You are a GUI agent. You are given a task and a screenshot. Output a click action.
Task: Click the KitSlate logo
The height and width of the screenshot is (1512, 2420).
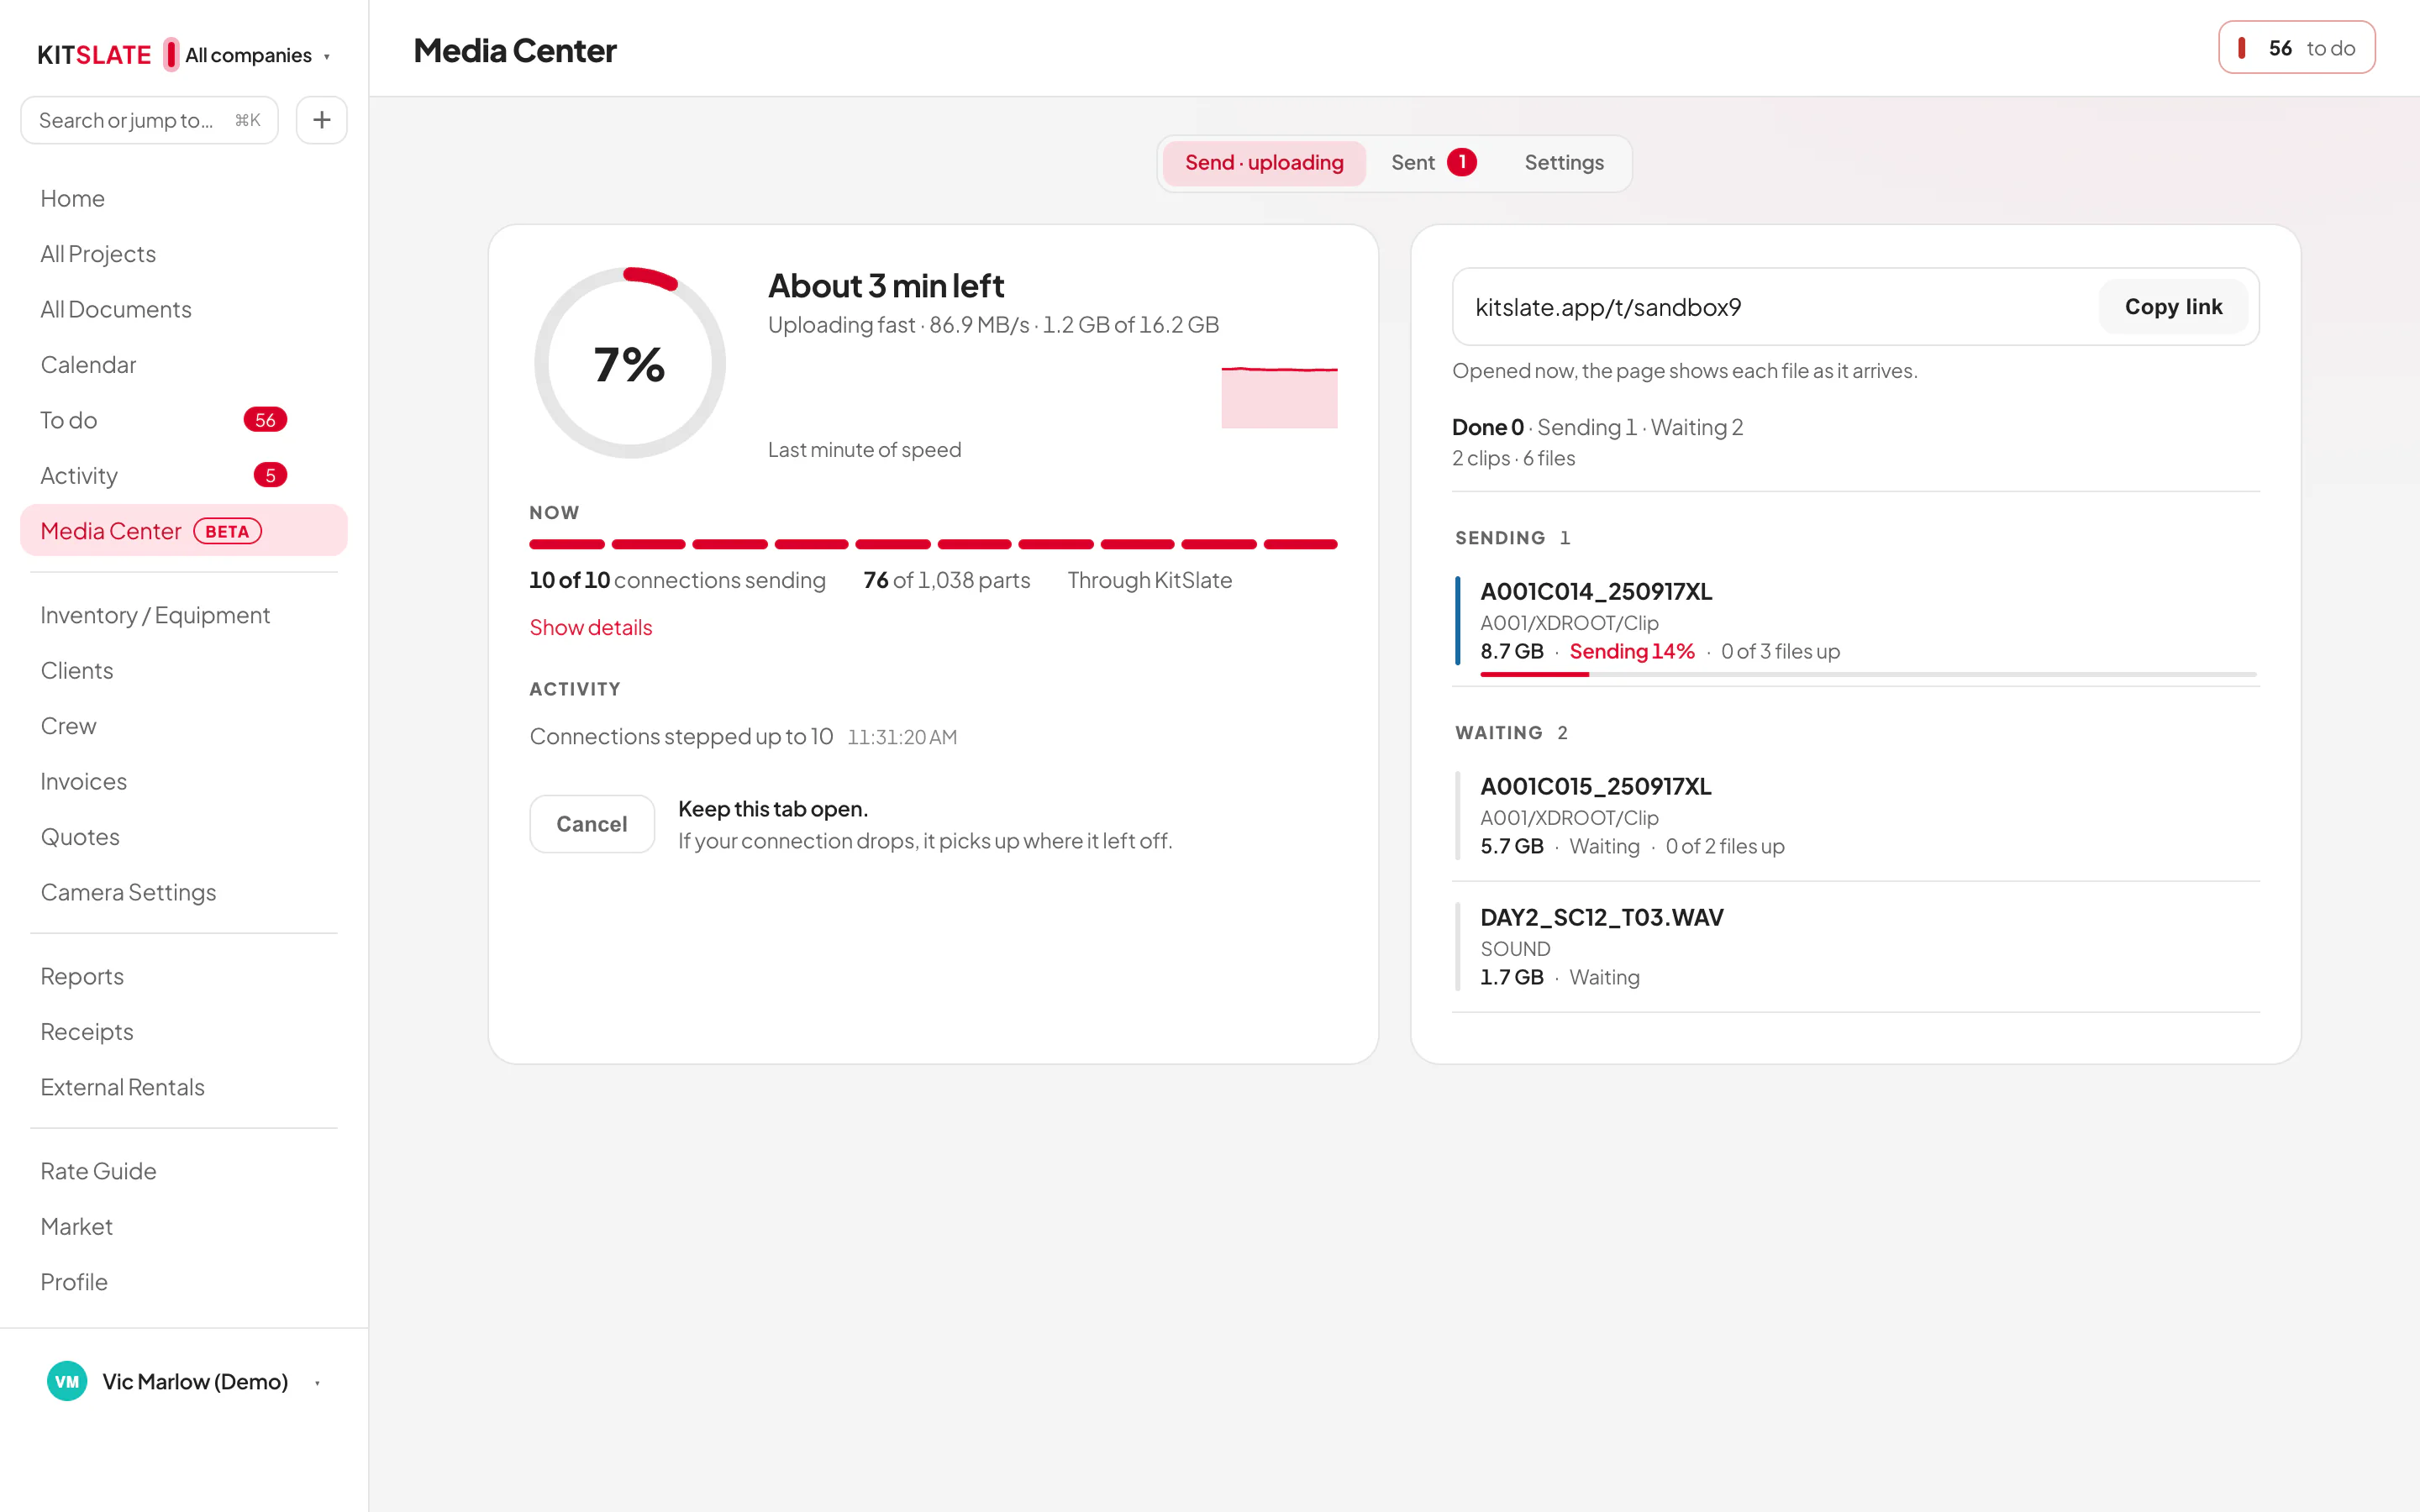[x=94, y=55]
